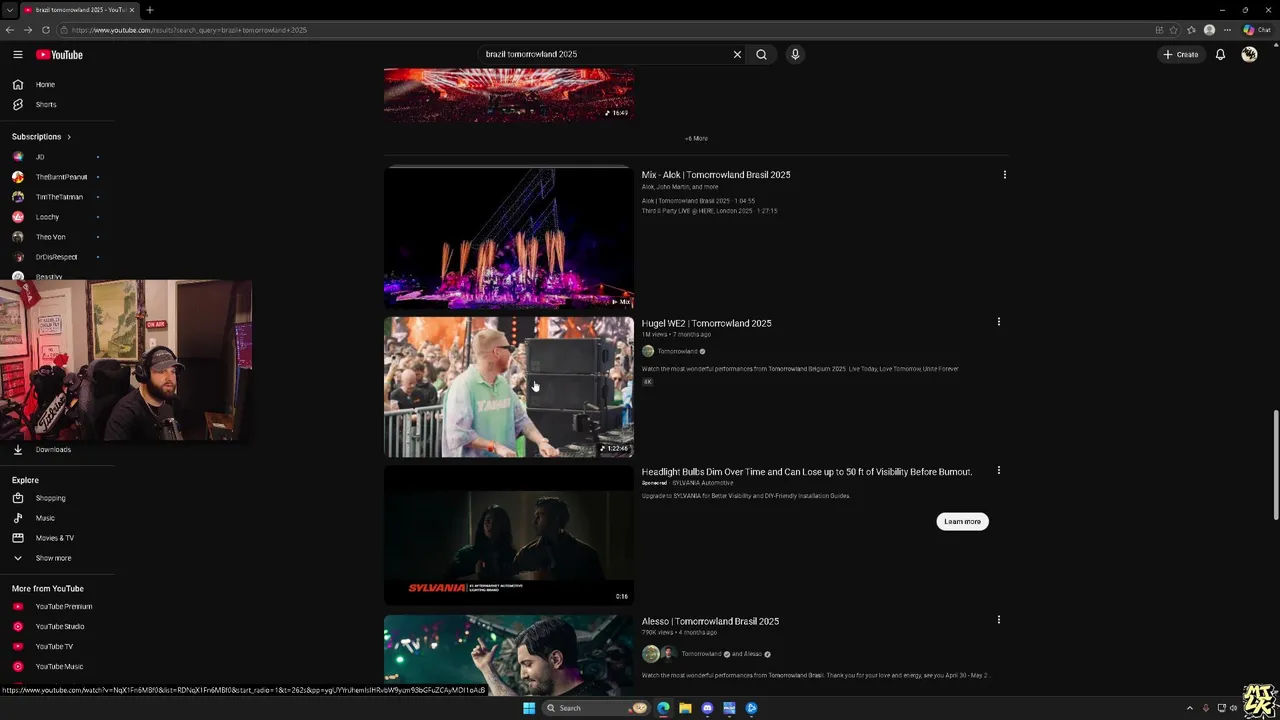Viewport: 1280px width, 720px height.
Task: Open the 'Mix - Alok | Tomorrowland Brasil 2025' title
Action: click(x=716, y=175)
